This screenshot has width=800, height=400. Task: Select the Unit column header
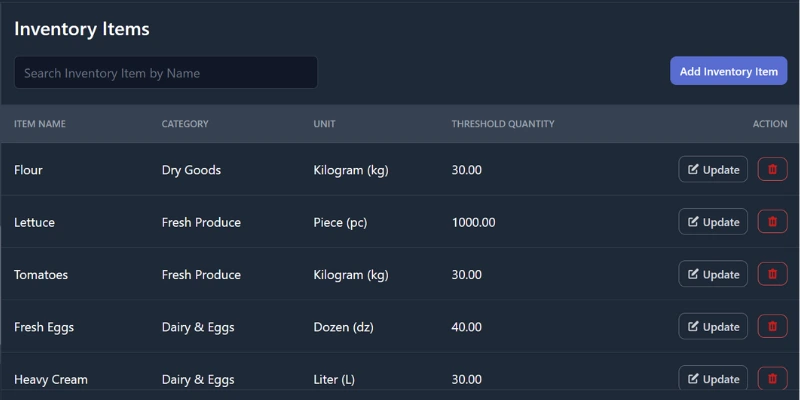tap(324, 124)
